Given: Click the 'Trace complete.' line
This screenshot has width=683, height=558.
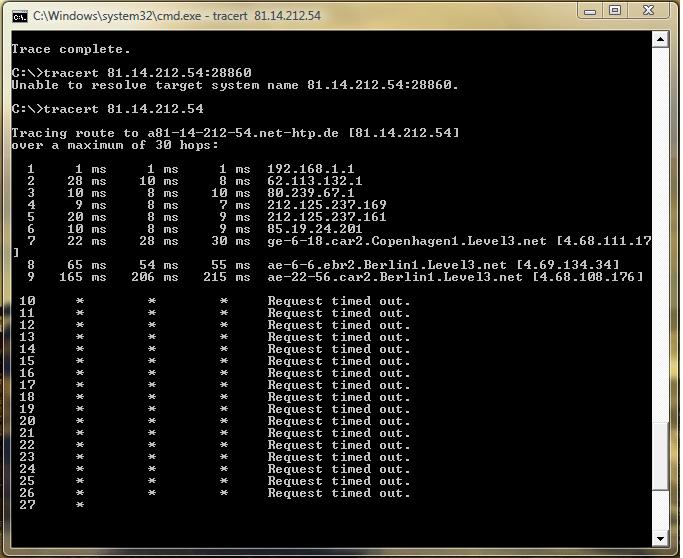Looking at the screenshot, I should [71, 49].
